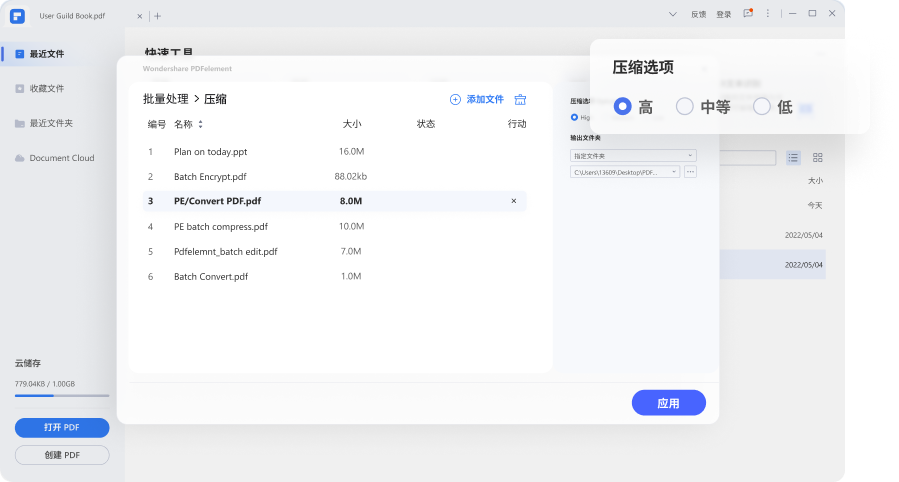Screen dimensions: 899x482
Task: Click the 反馈 feedback link
Action: pyautogui.click(x=698, y=14)
